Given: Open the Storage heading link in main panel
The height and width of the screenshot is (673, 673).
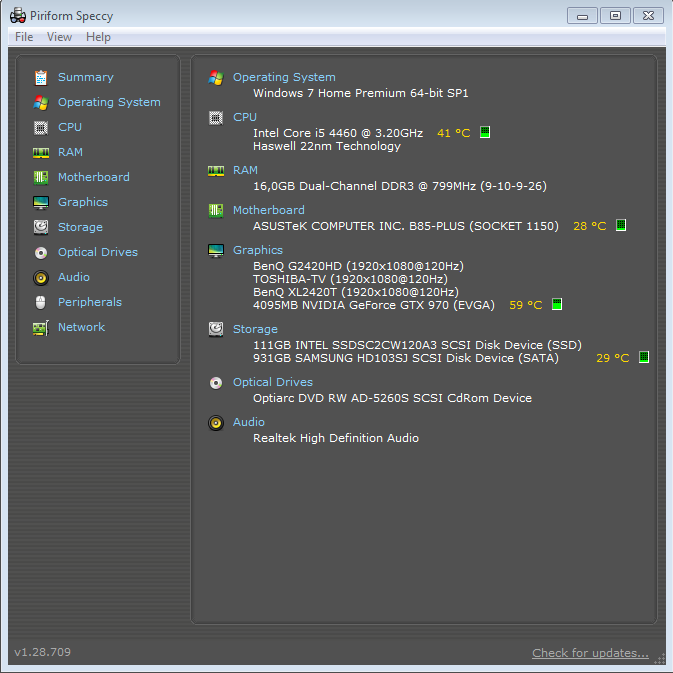Looking at the screenshot, I should pyautogui.click(x=255, y=329).
